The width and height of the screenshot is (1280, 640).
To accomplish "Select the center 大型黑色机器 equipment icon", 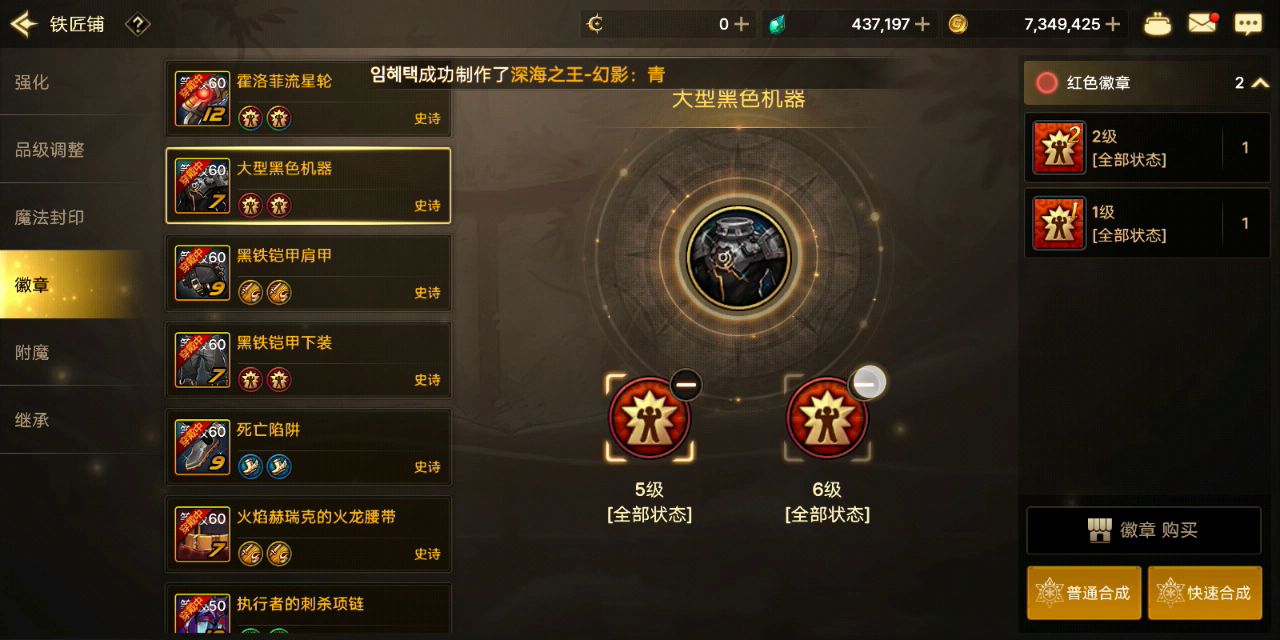I will pos(739,258).
